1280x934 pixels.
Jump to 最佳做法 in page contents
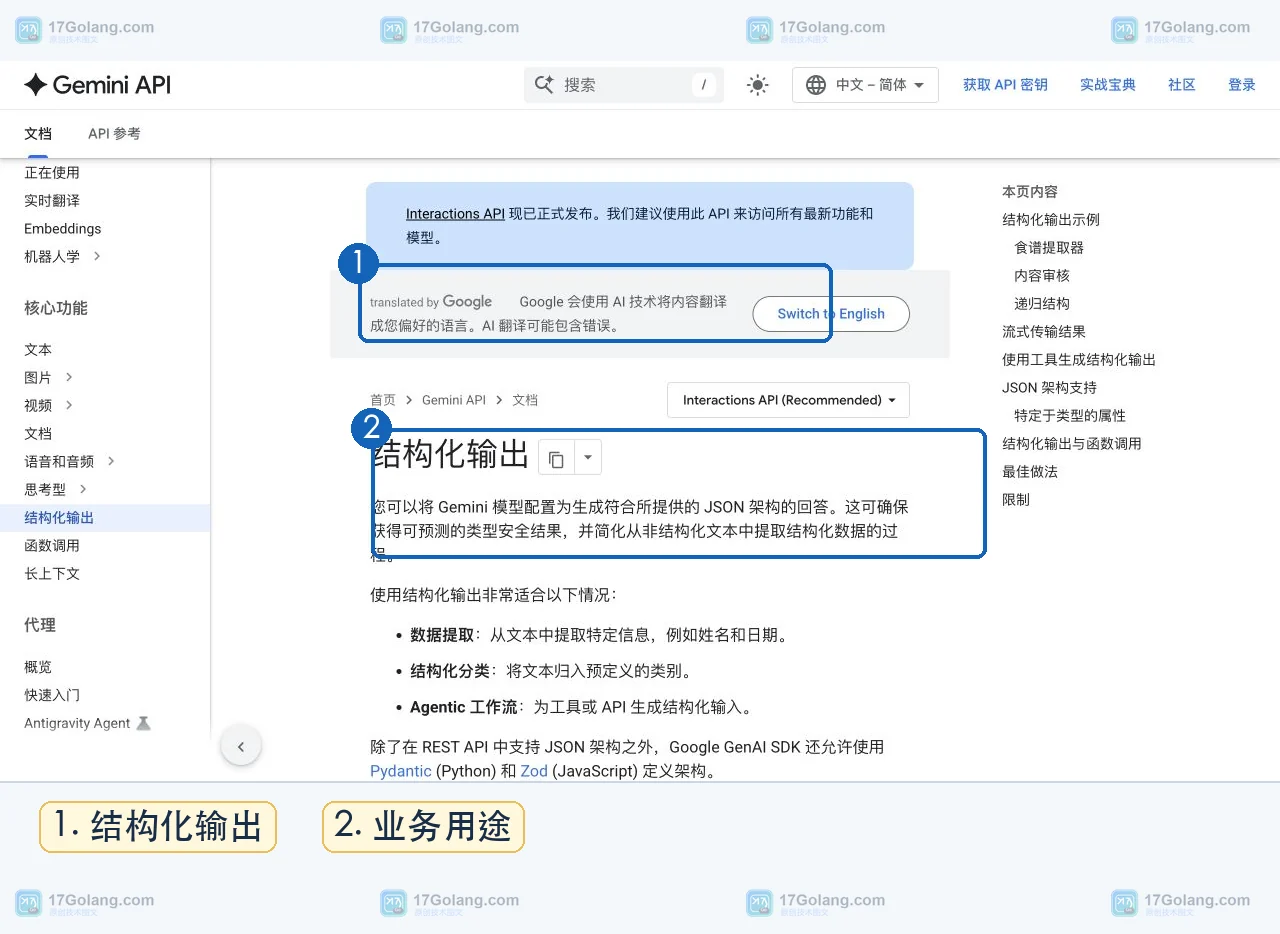(1030, 472)
